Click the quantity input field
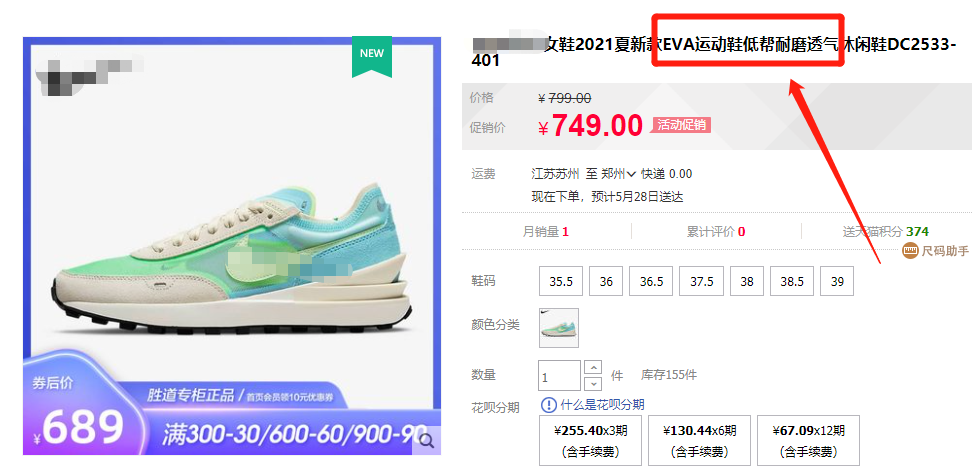The width and height of the screenshot is (973, 469). point(560,375)
